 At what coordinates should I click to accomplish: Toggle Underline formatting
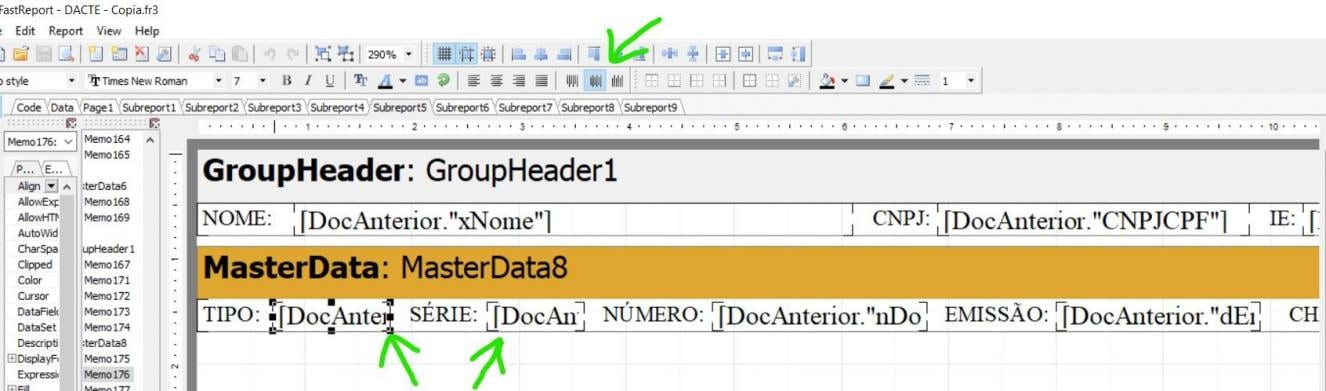330,81
